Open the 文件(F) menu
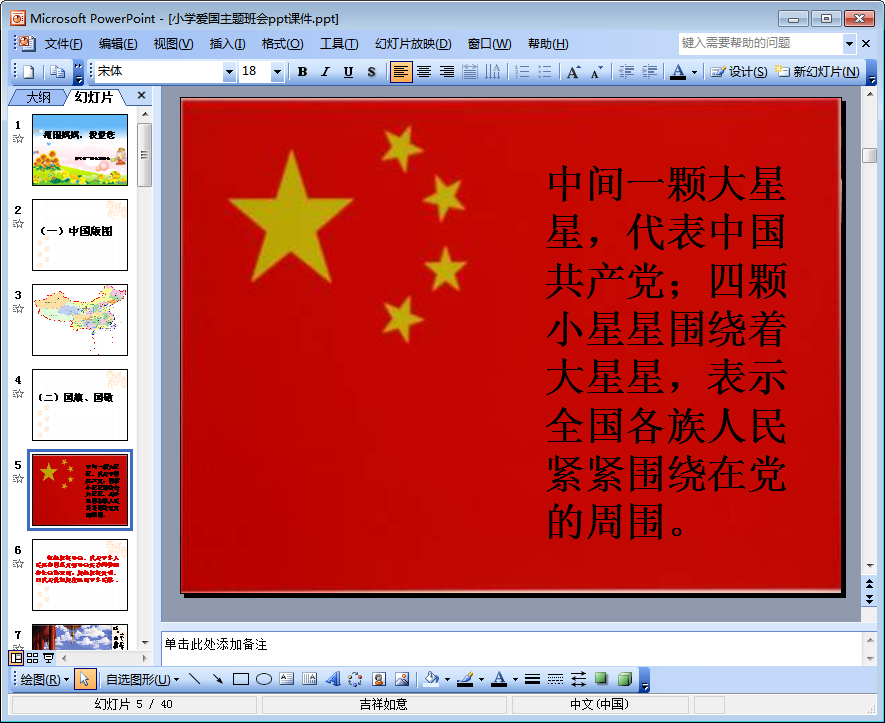Screen dimensions: 885x723 pyautogui.click(x=63, y=43)
